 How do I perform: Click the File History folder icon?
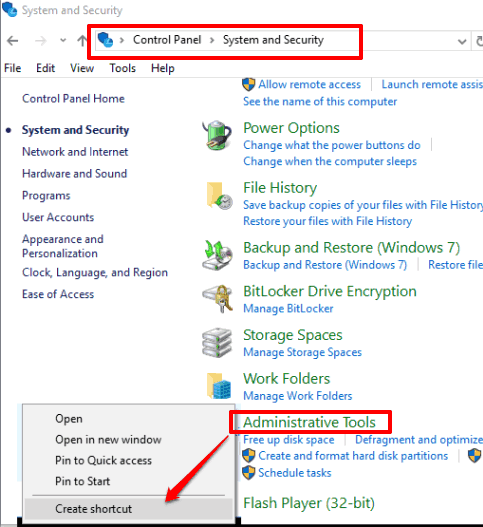219,196
